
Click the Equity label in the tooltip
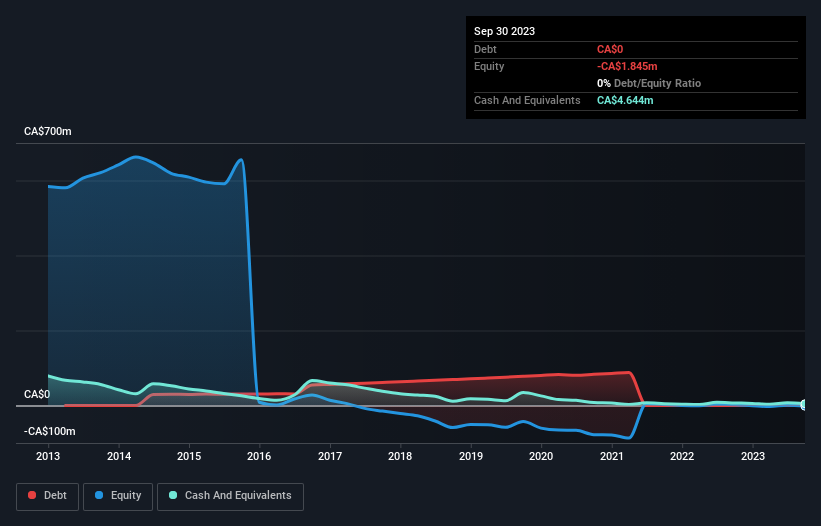tap(489, 66)
